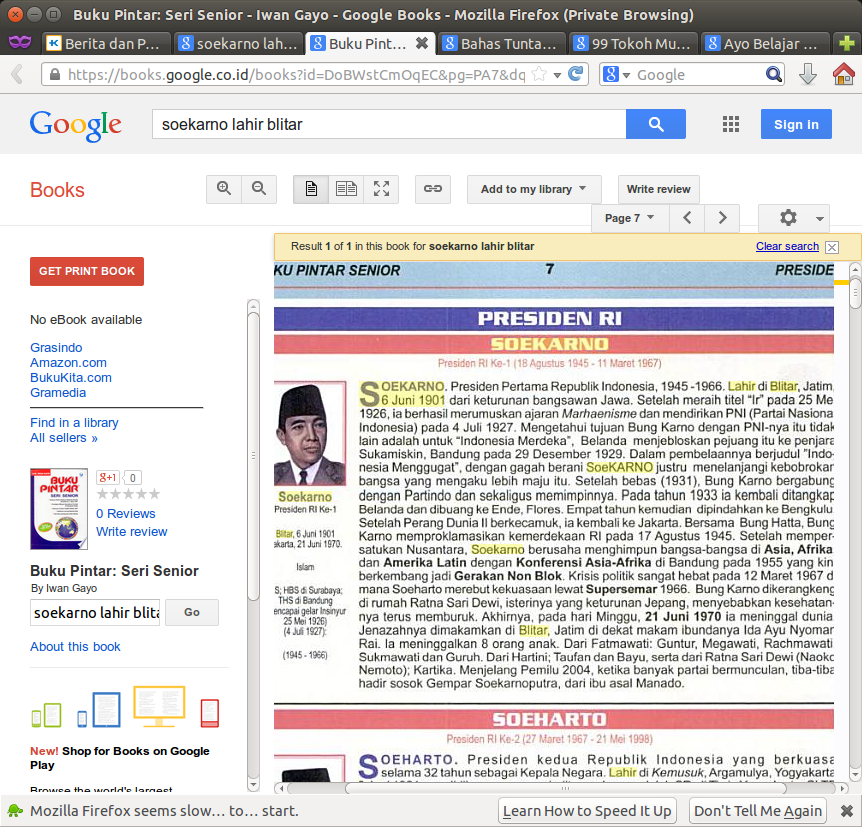This screenshot has height=827, width=862.
Task: Close the search result banner
Action: point(832,247)
